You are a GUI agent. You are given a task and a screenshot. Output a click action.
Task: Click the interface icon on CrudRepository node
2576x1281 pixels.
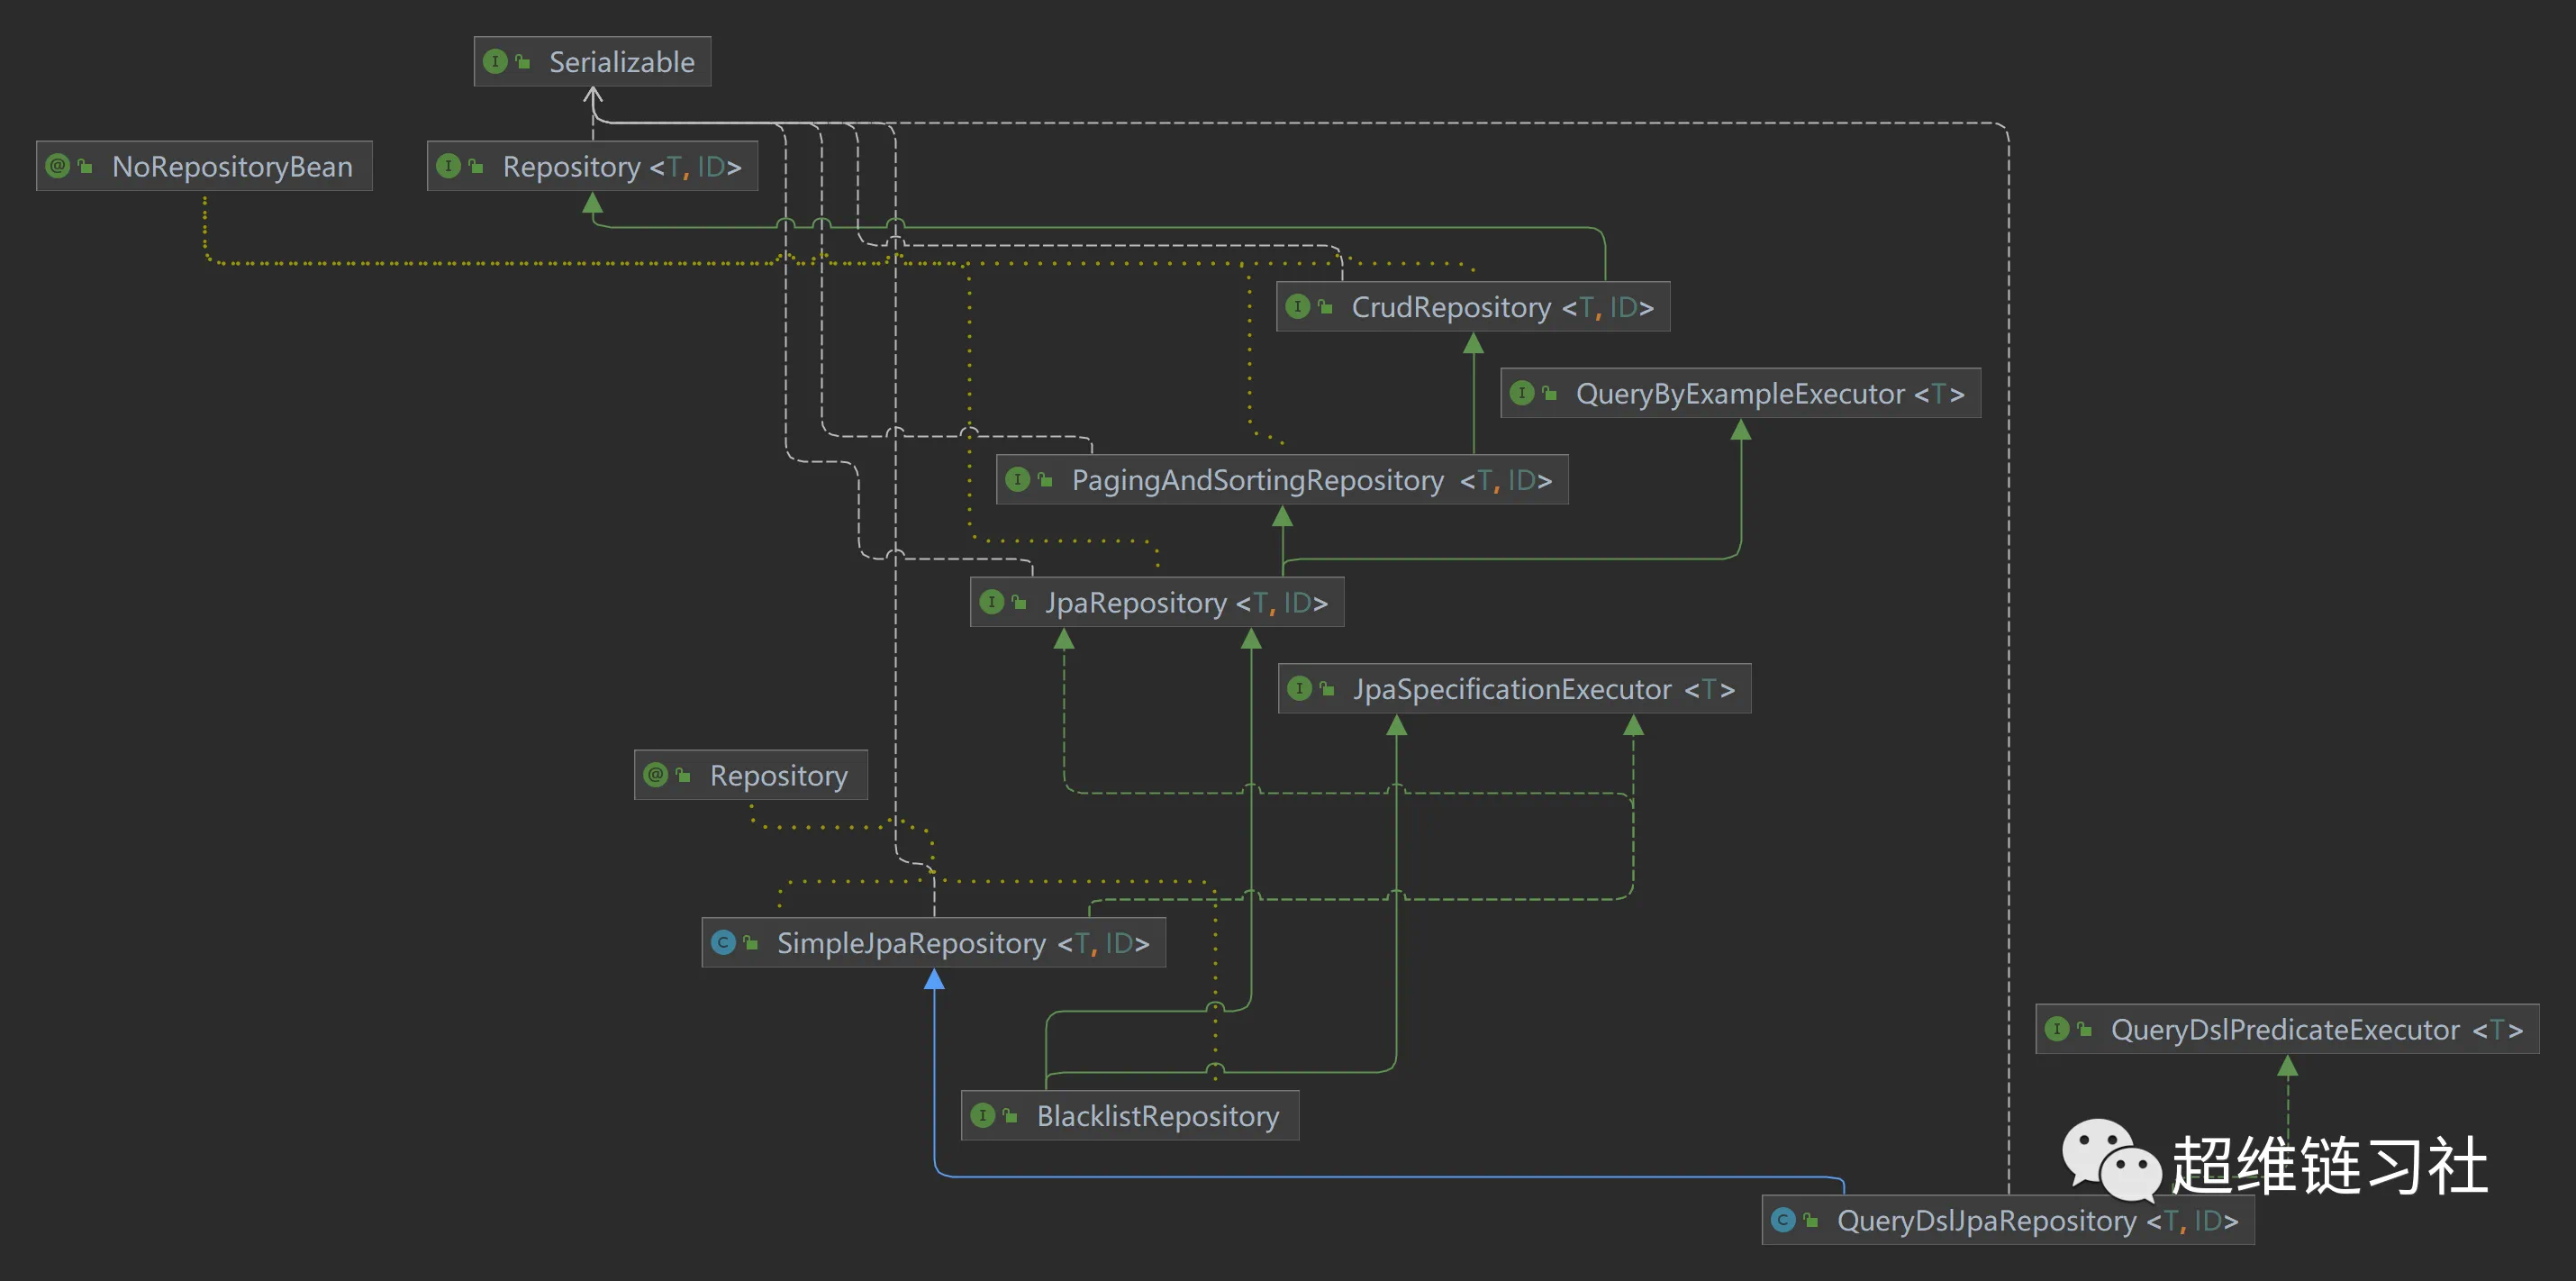pyautogui.click(x=1298, y=307)
